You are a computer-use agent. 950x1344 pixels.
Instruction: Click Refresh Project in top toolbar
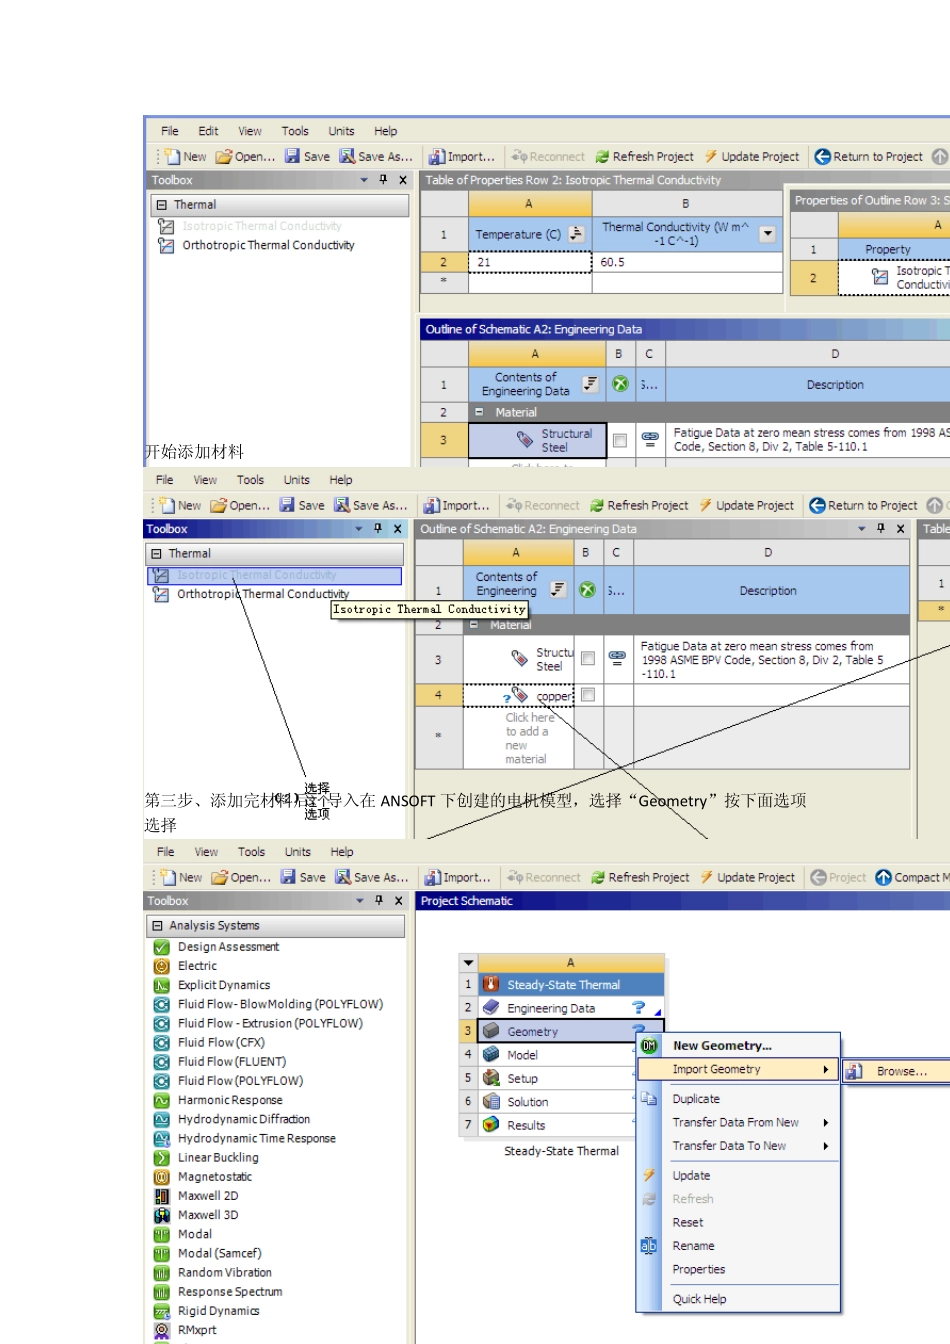click(x=644, y=157)
